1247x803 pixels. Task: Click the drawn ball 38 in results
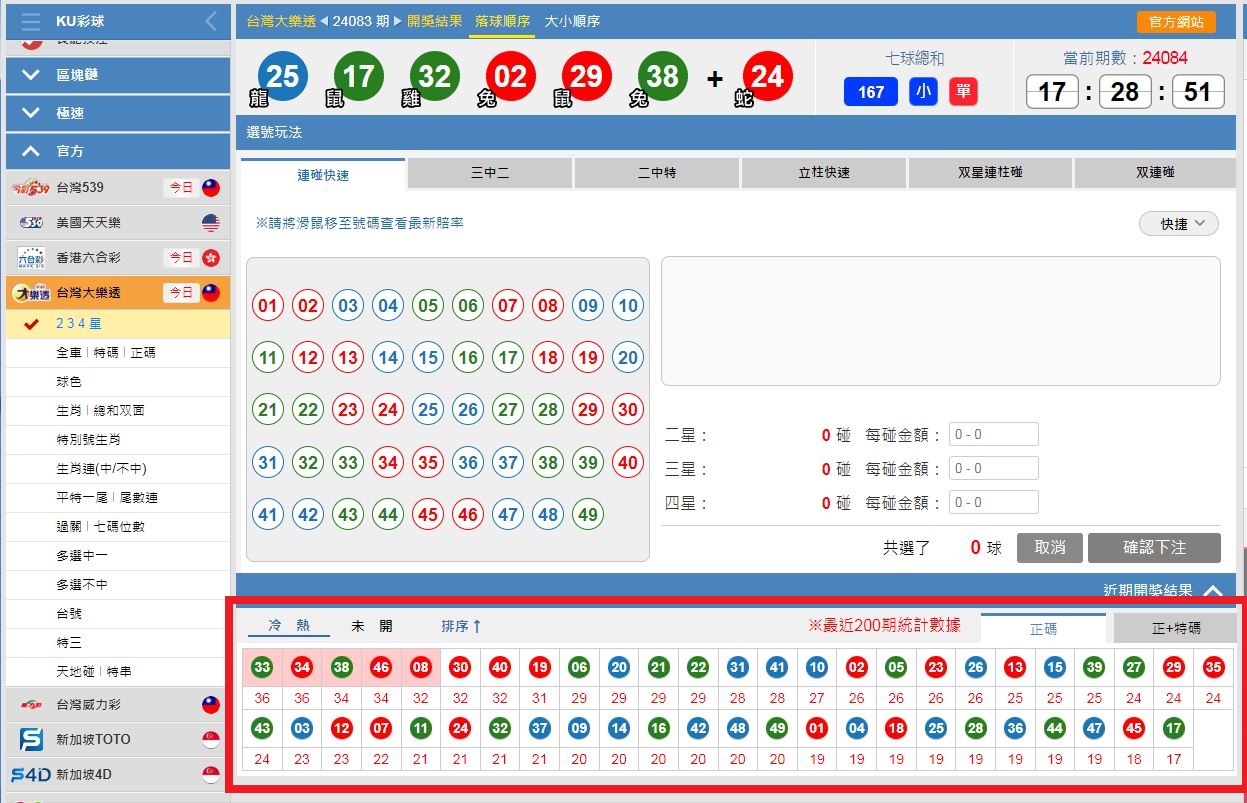[662, 77]
